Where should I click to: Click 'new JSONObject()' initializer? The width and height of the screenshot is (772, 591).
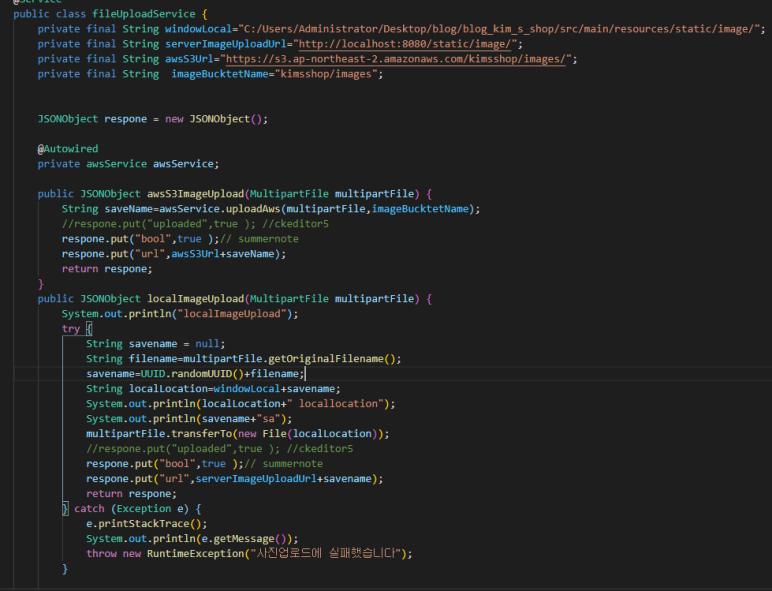[215, 119]
